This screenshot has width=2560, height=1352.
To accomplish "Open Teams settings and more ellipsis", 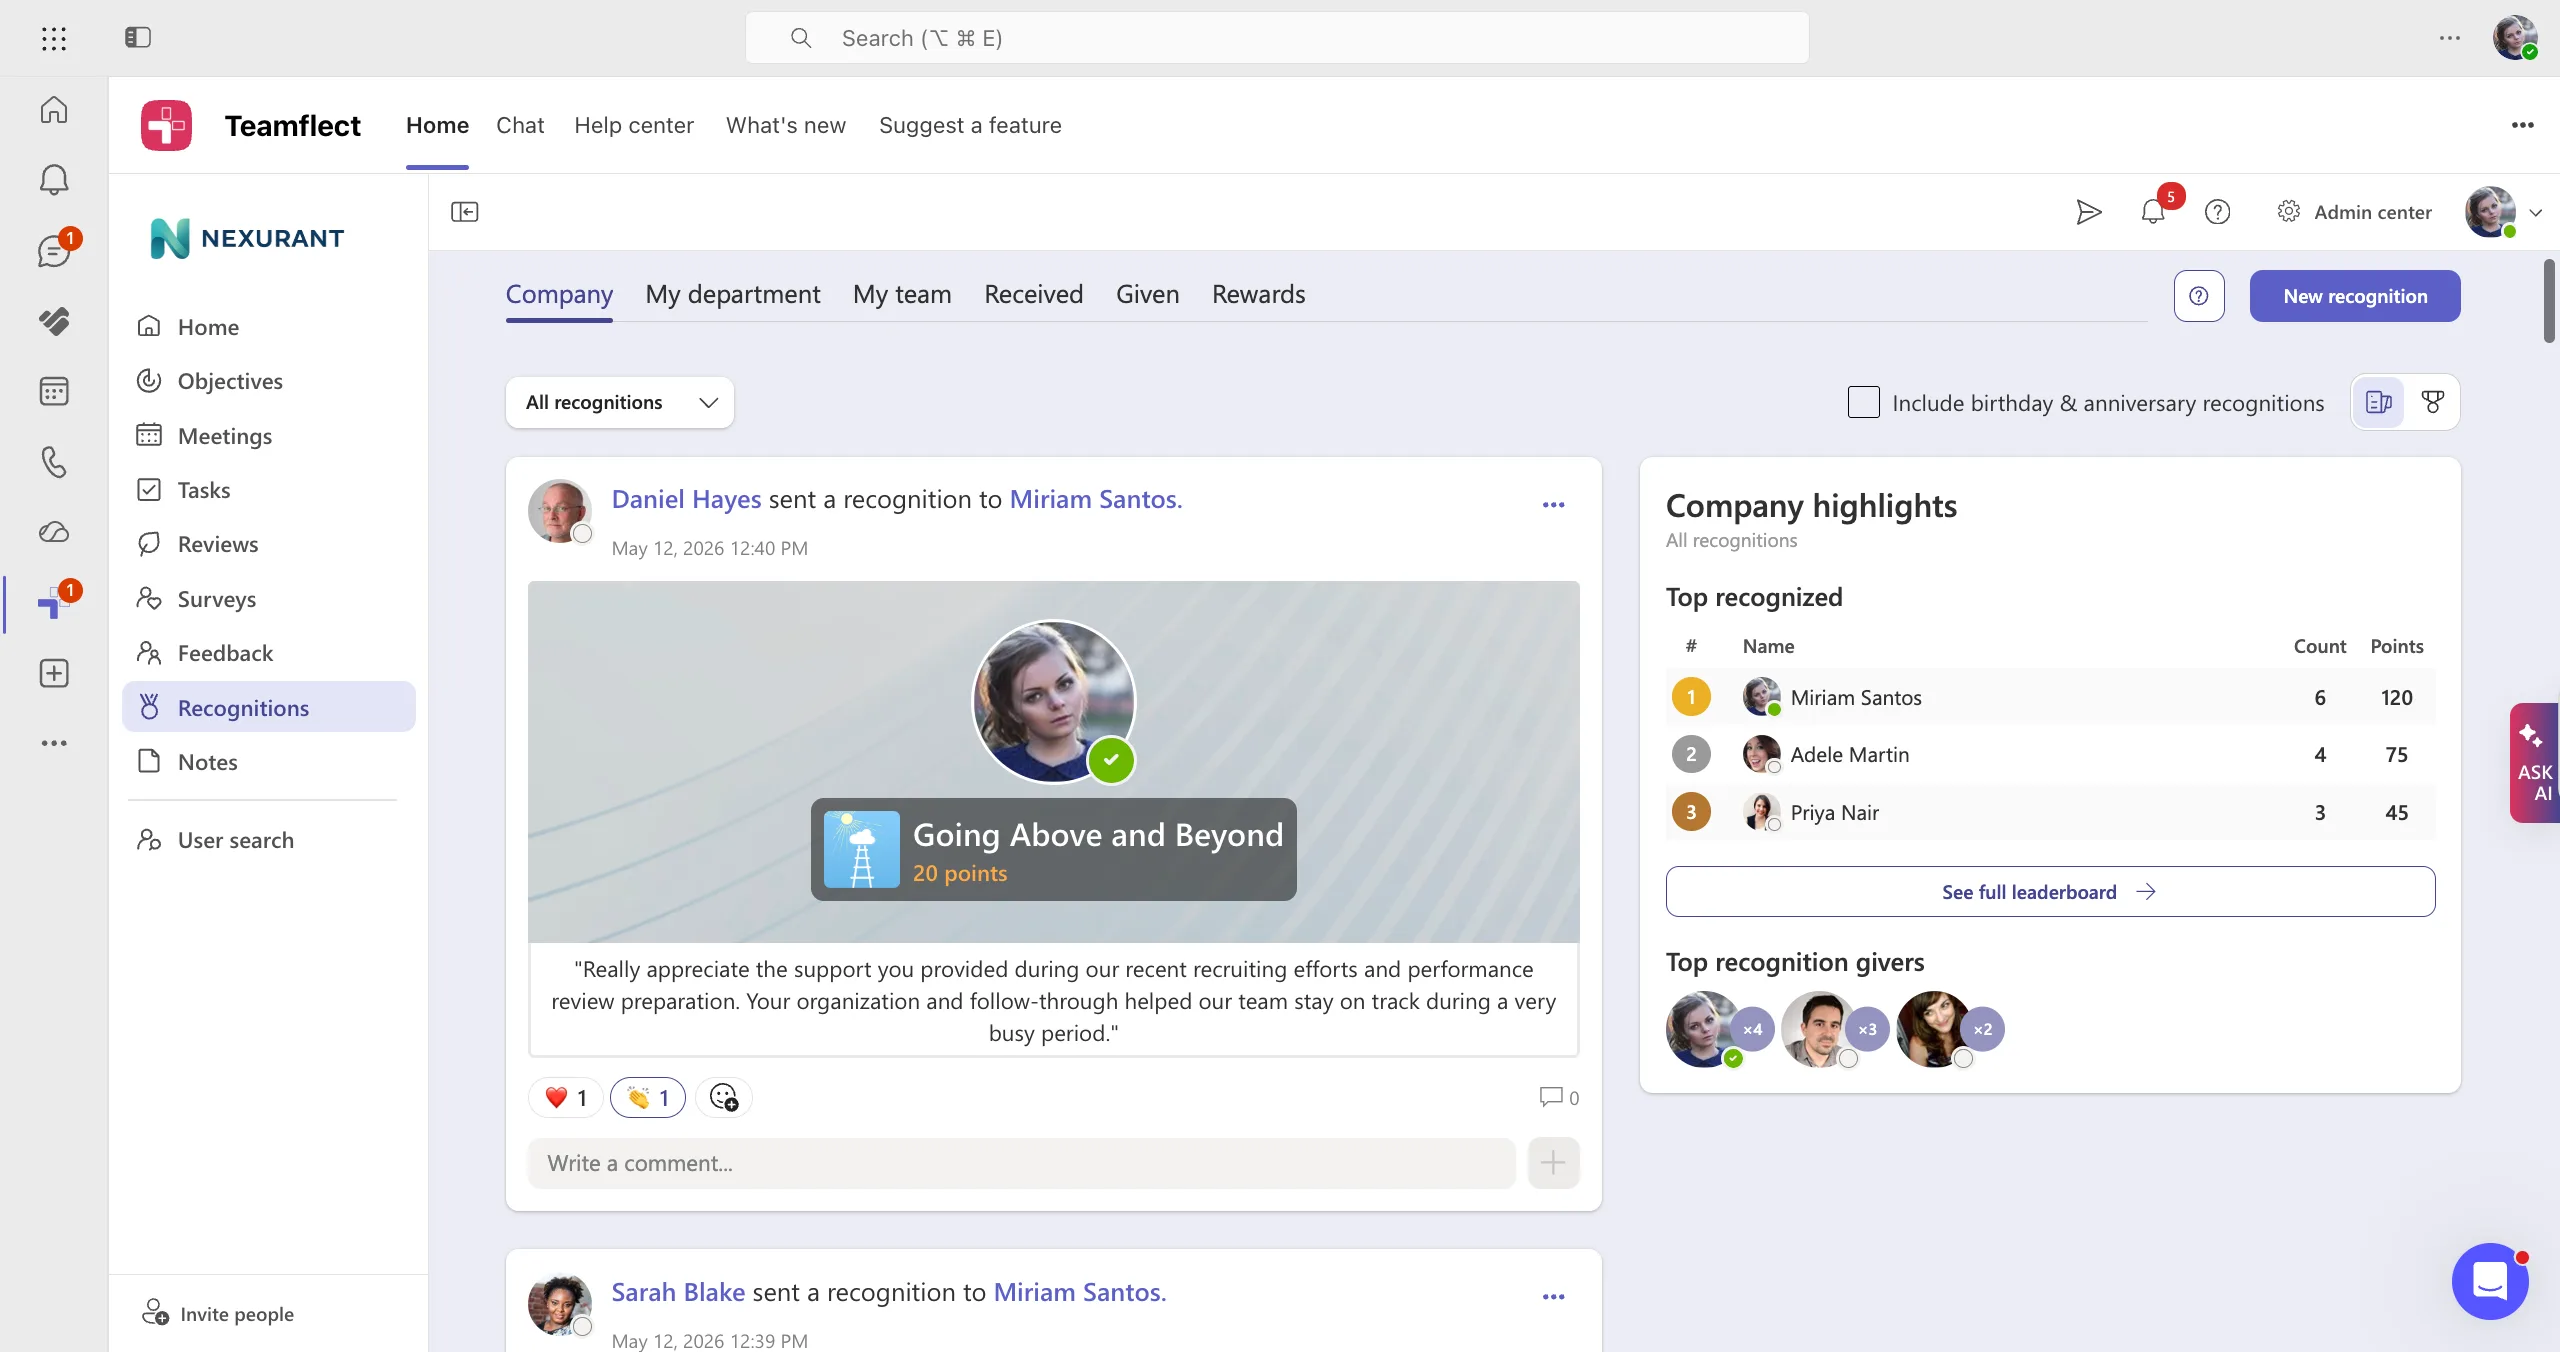I will pos(2450,38).
